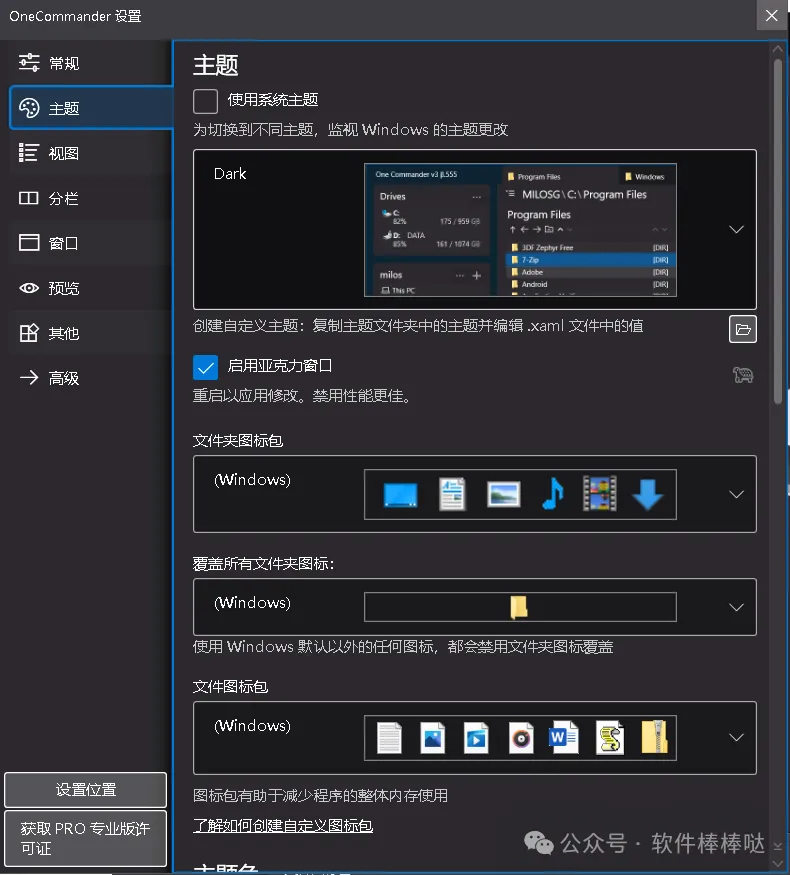Open 高级 advanced settings
The height and width of the screenshot is (875, 790).
[x=89, y=378]
